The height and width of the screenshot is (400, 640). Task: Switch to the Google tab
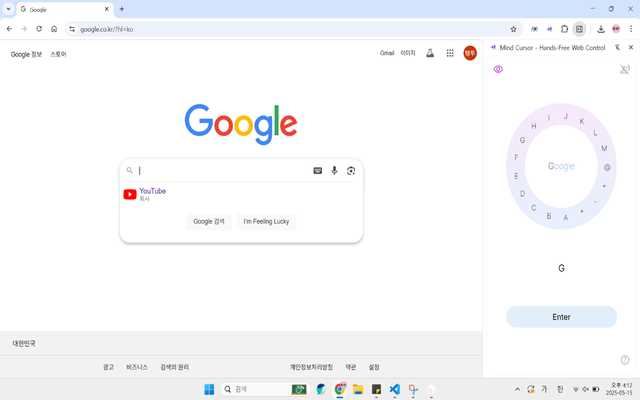pos(65,9)
